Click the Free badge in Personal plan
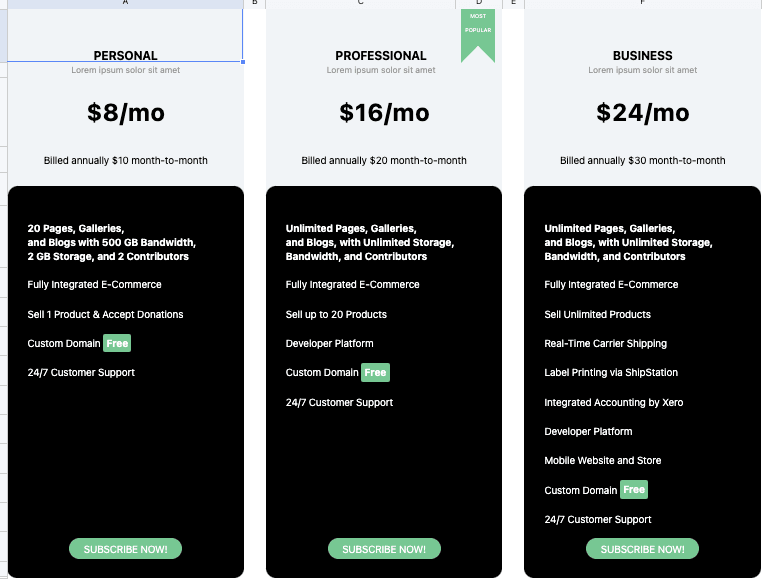Viewport: 772px width, 588px height. coord(117,343)
